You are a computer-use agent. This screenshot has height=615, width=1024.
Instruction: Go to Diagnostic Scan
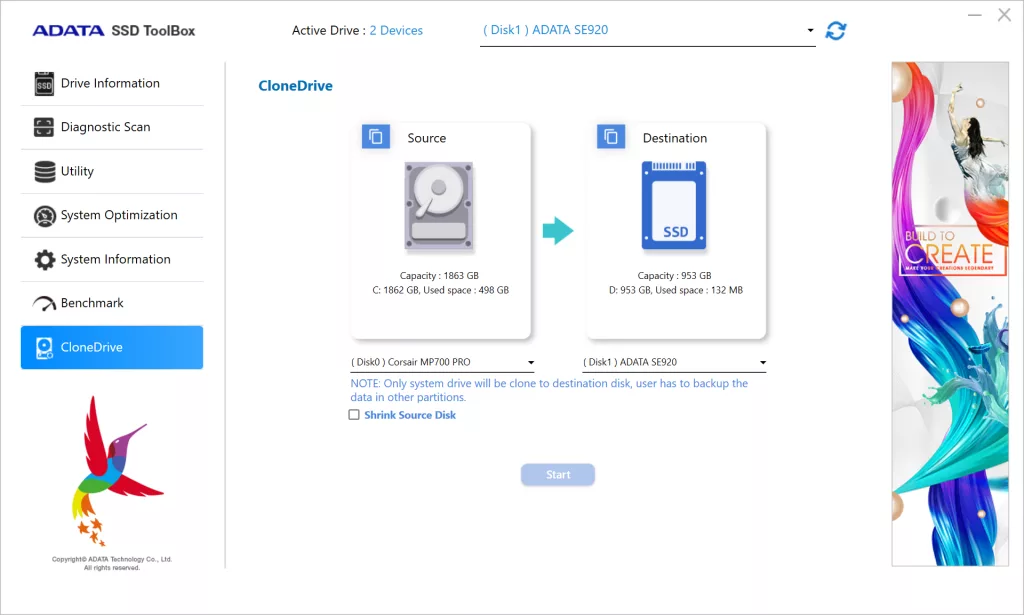[x=112, y=127]
